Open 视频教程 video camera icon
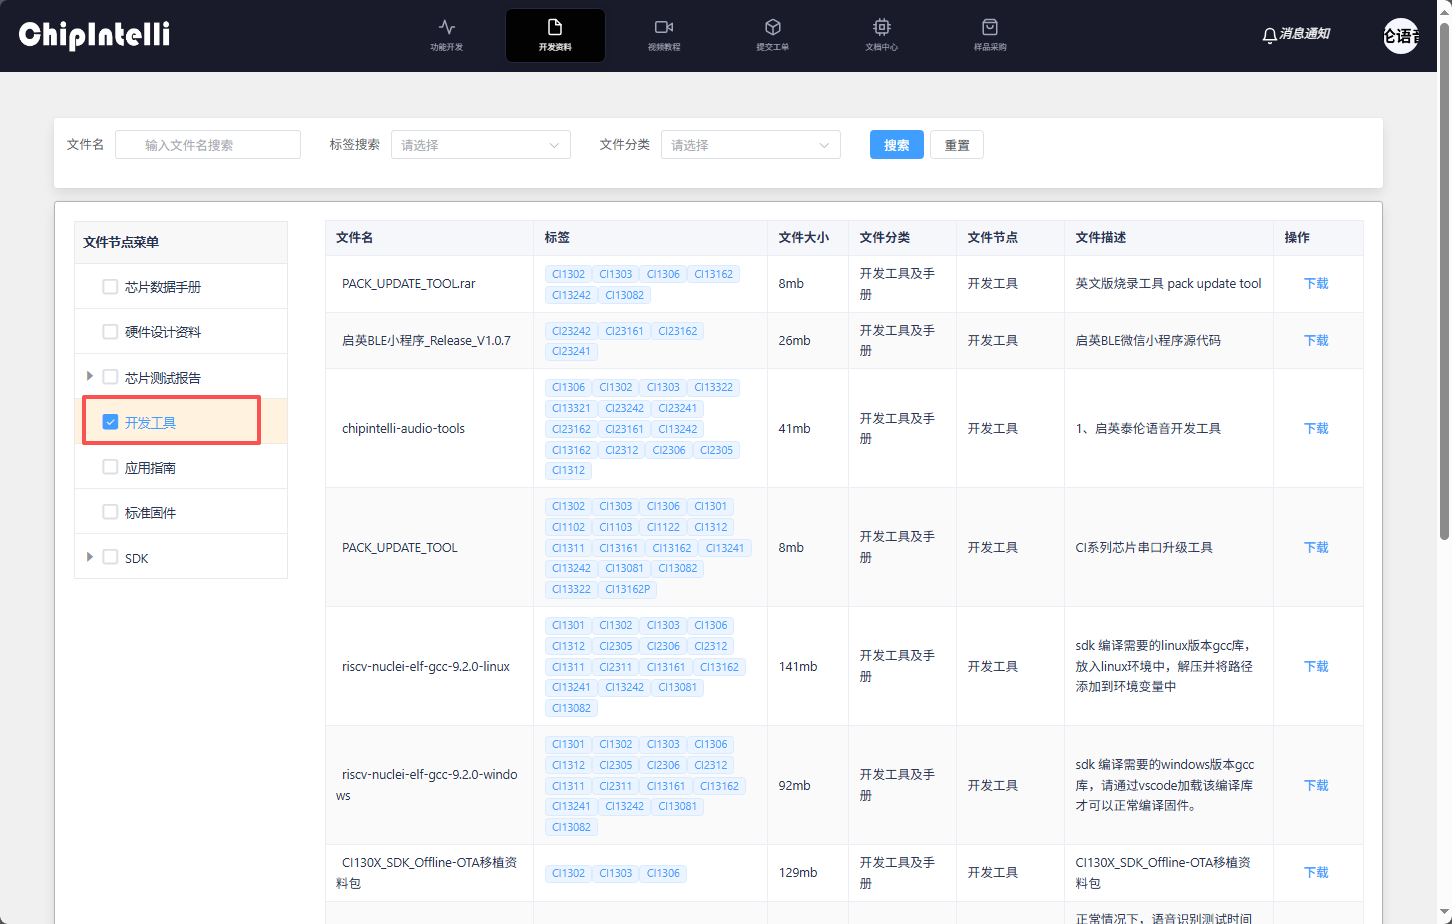1452x924 pixels. tap(663, 27)
